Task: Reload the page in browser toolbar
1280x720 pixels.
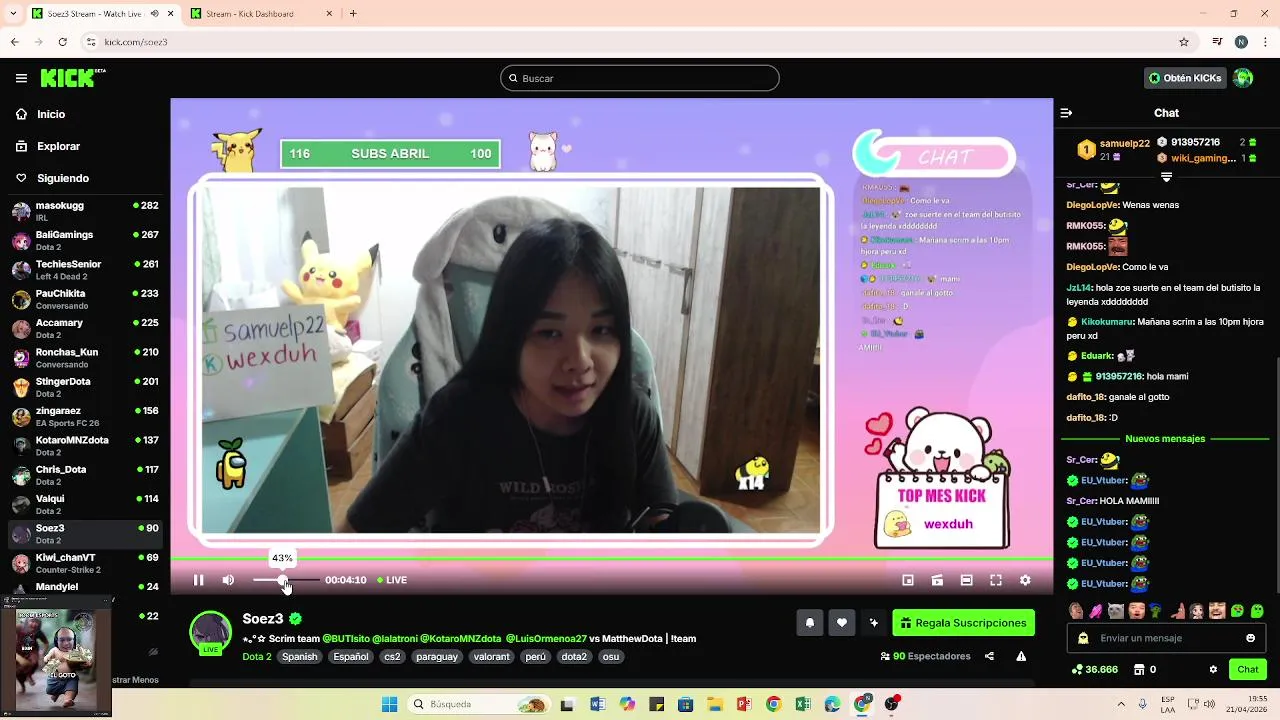Action: pos(62,42)
